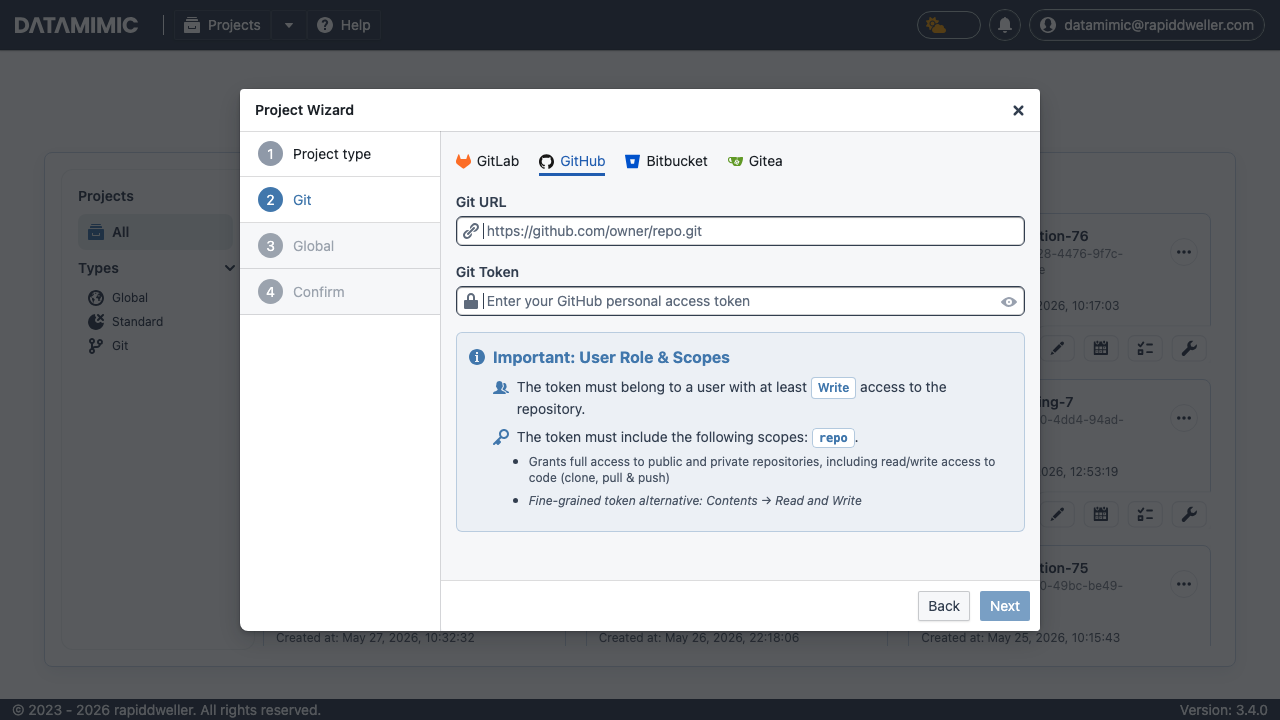Click the user role icon in info box
The height and width of the screenshot is (720, 1280).
coord(501,387)
